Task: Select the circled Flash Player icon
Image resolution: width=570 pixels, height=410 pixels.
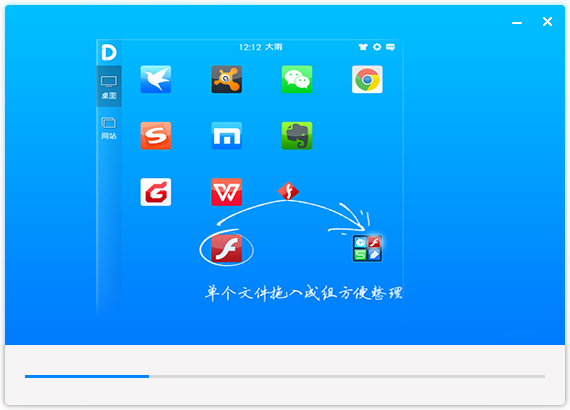Action: coord(226,249)
